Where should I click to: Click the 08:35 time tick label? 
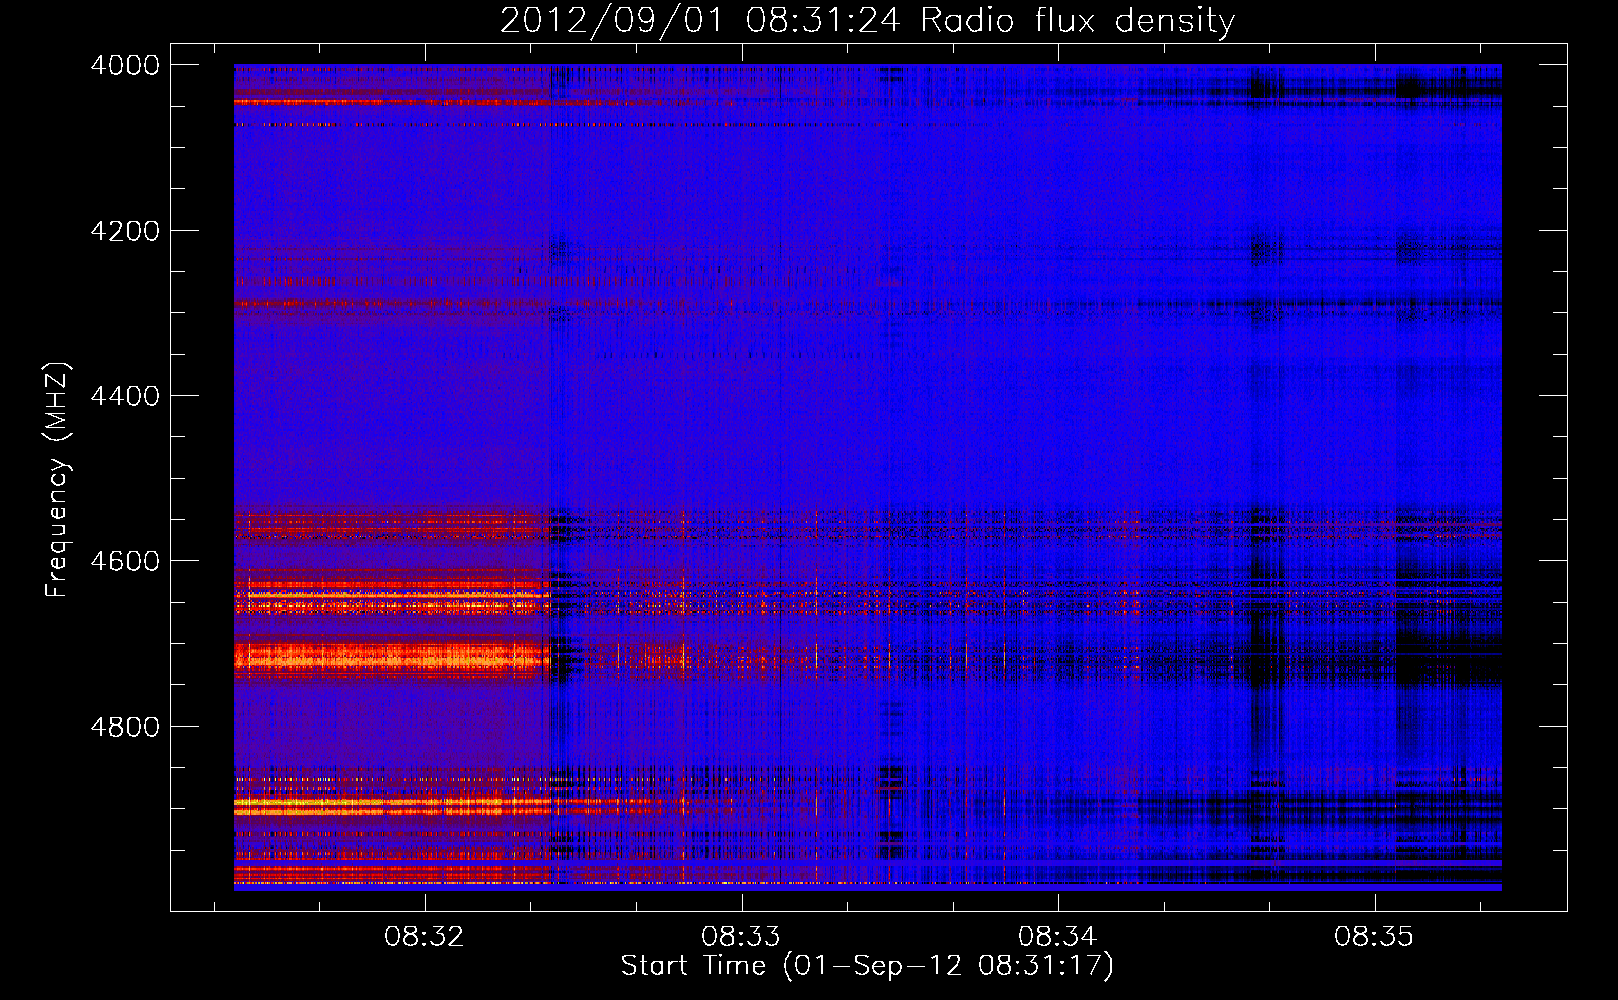[1374, 937]
